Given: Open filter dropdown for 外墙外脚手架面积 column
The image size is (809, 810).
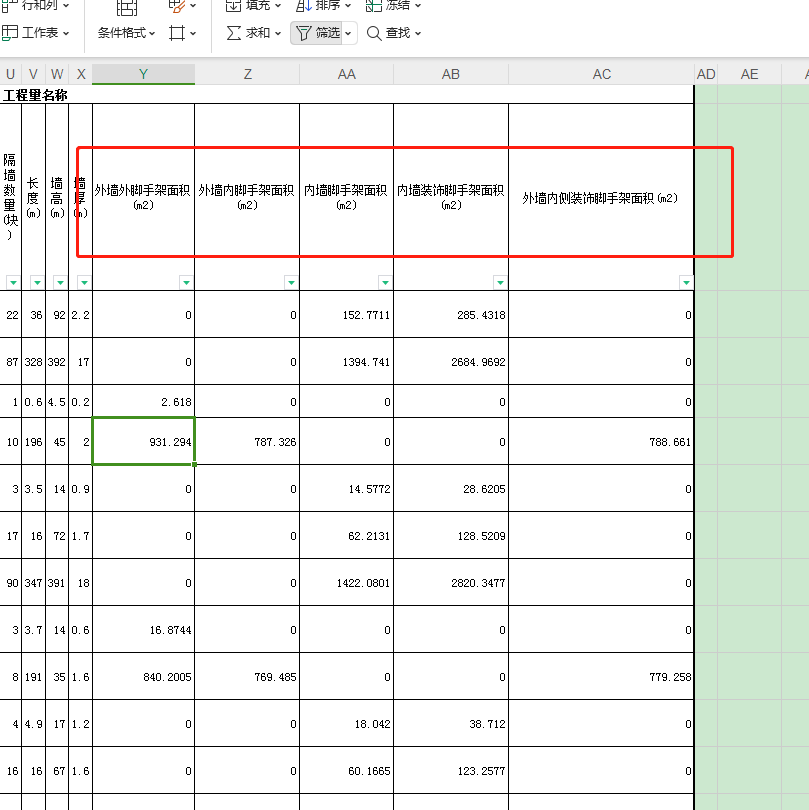Looking at the screenshot, I should pos(186,283).
